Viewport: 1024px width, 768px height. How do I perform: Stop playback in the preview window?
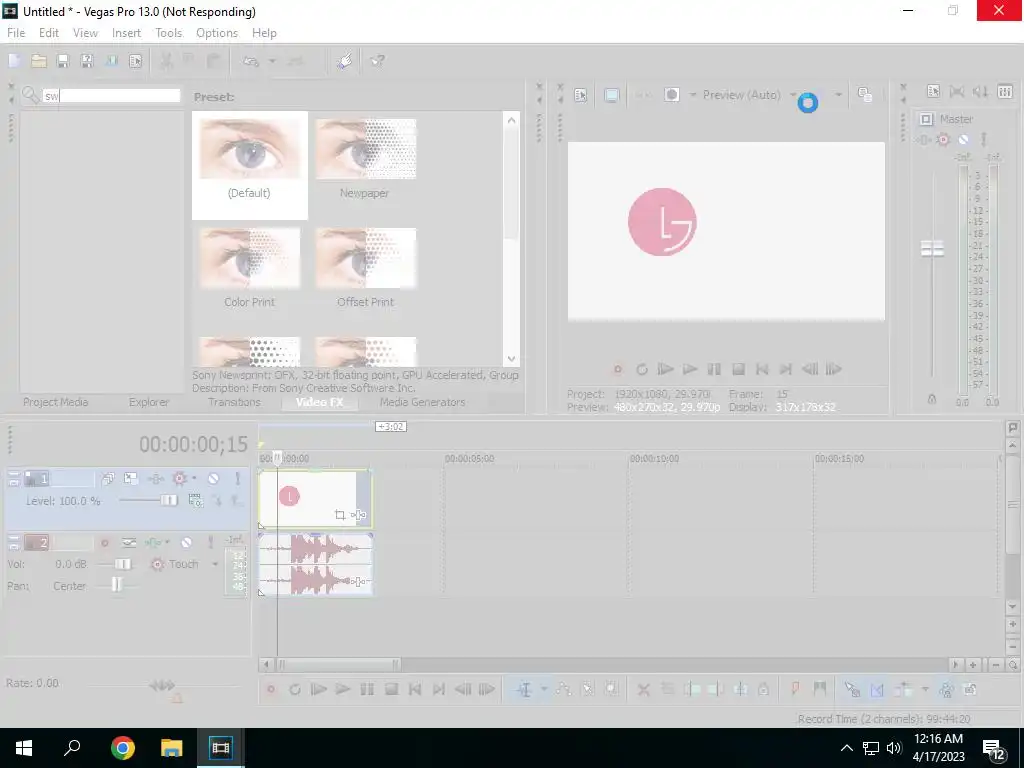coord(738,370)
